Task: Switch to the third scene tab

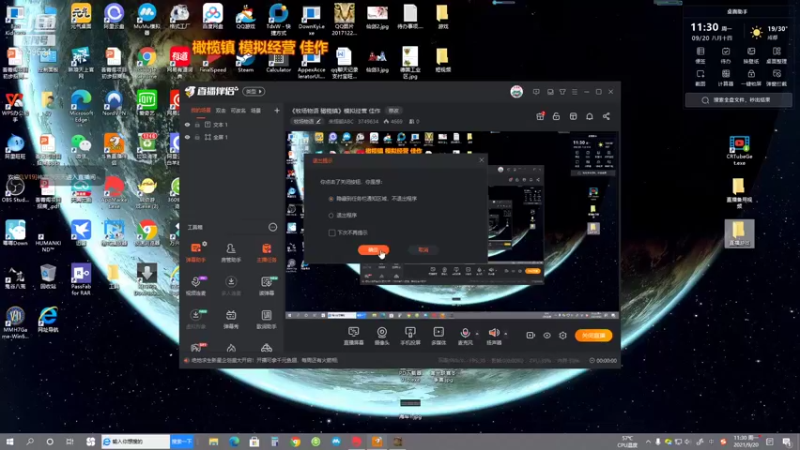Action: [238, 110]
